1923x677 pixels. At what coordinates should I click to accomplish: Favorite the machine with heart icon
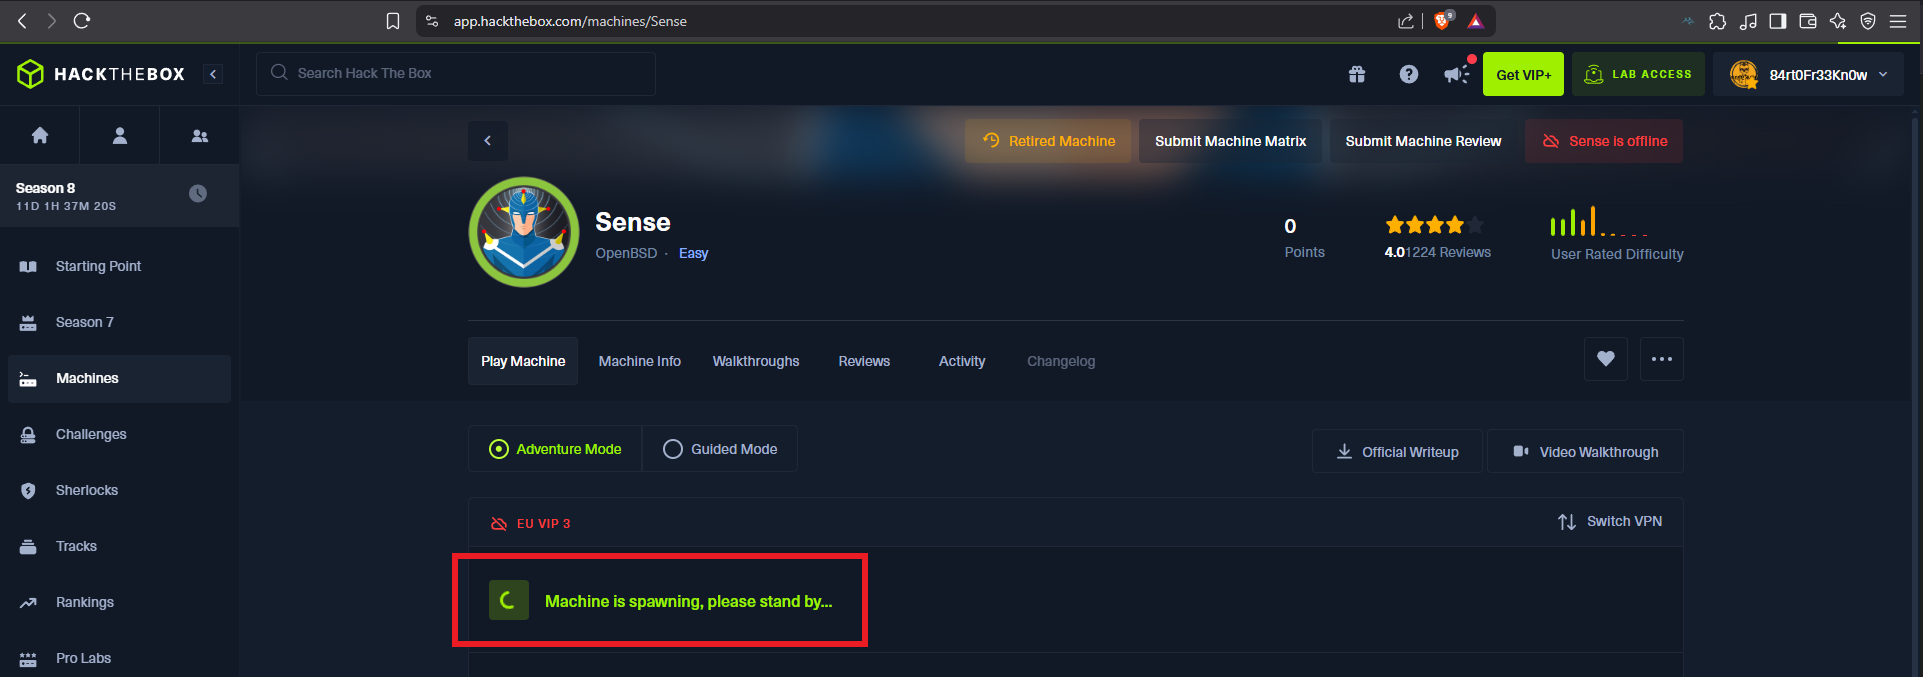click(1606, 359)
